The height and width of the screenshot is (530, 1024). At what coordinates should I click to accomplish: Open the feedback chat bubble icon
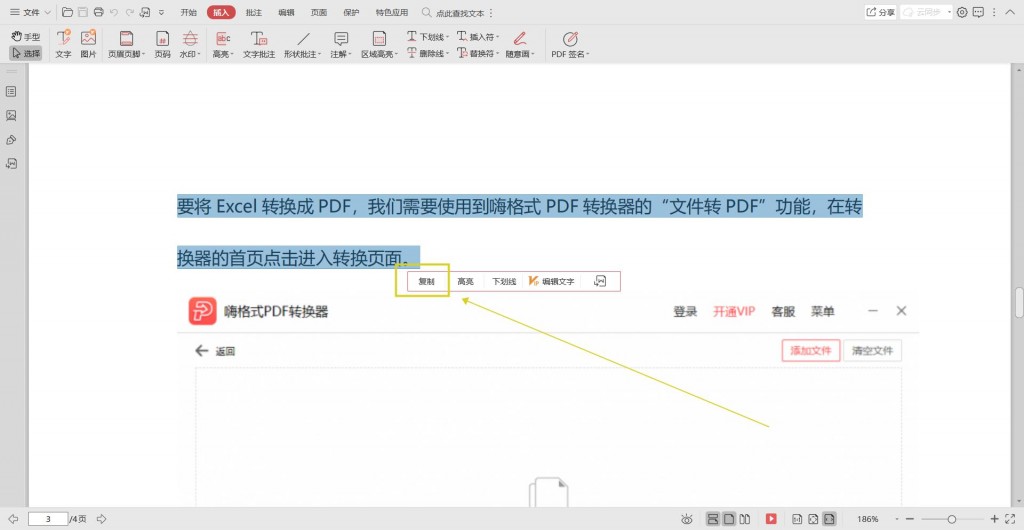coord(978,12)
